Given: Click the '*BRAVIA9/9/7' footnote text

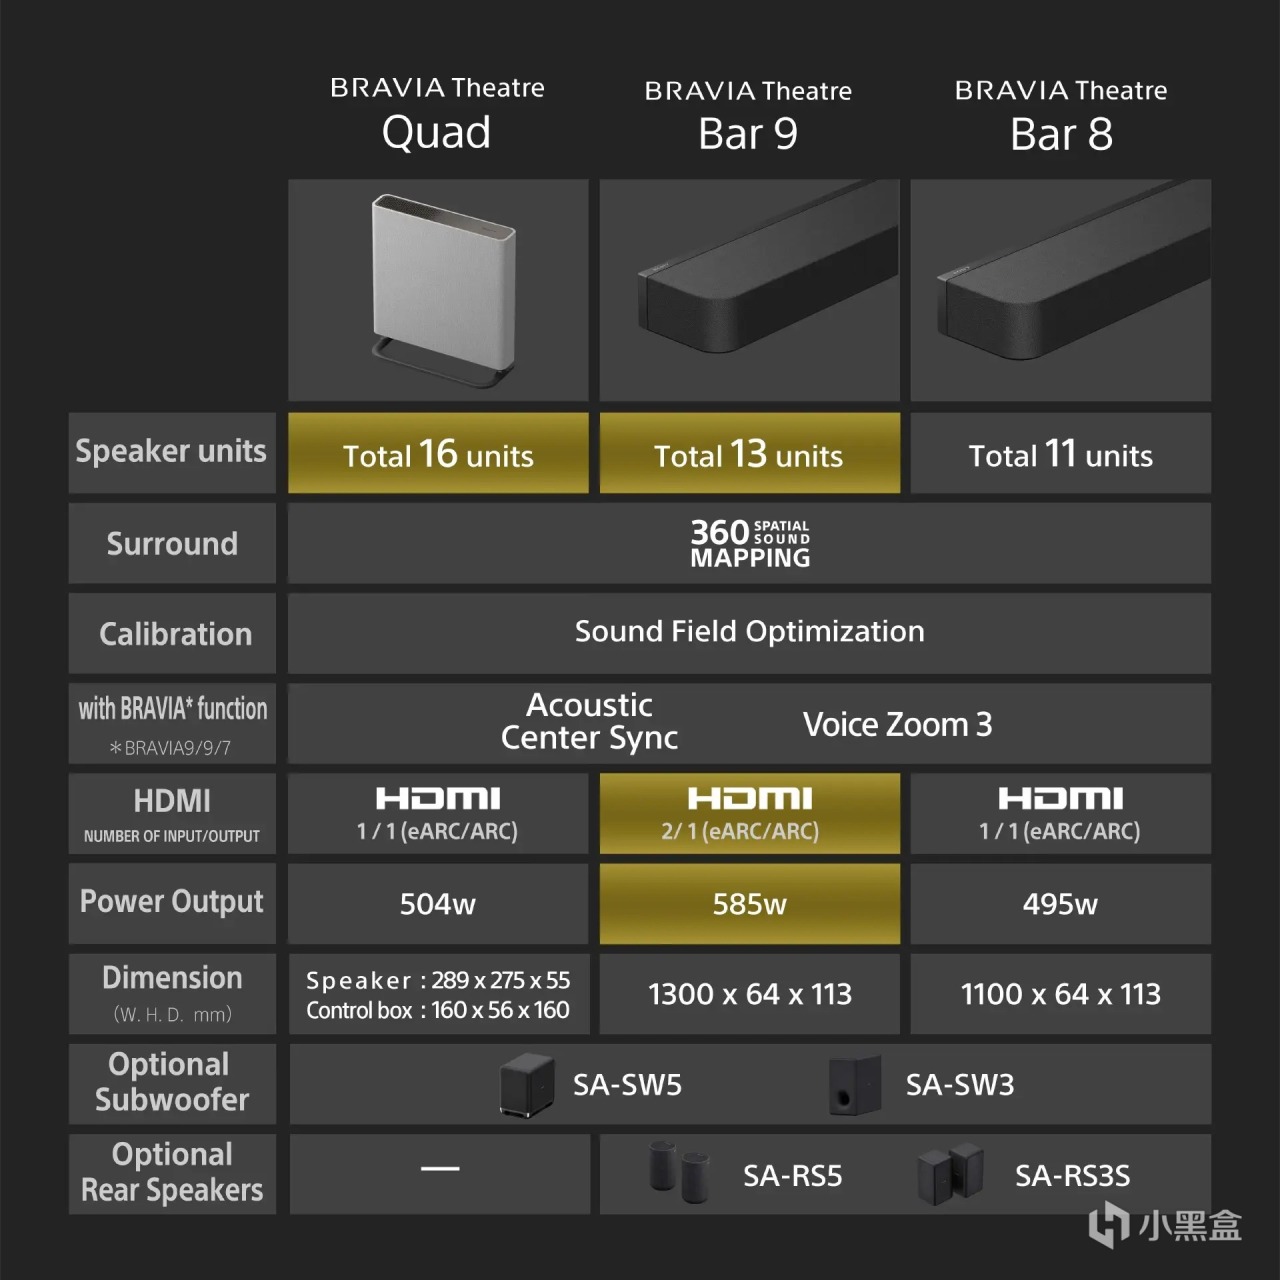Looking at the screenshot, I should click(x=170, y=748).
